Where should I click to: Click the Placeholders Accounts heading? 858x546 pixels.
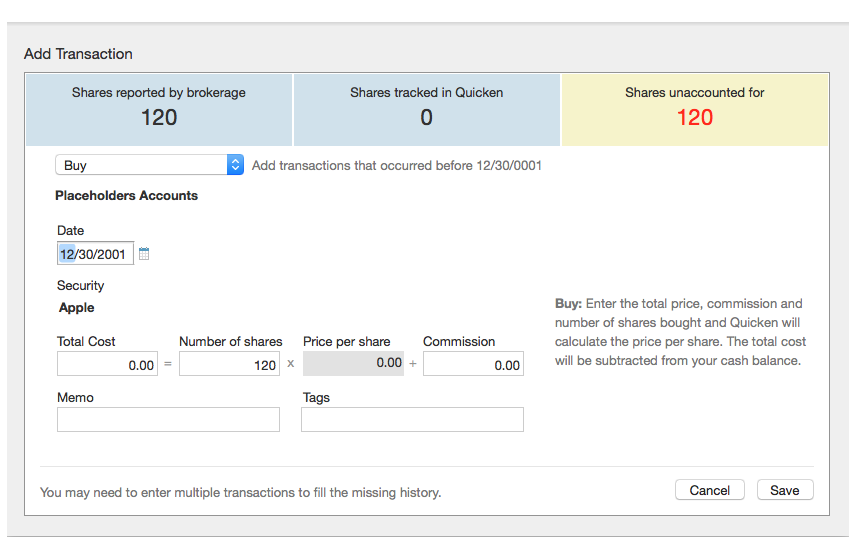point(126,196)
